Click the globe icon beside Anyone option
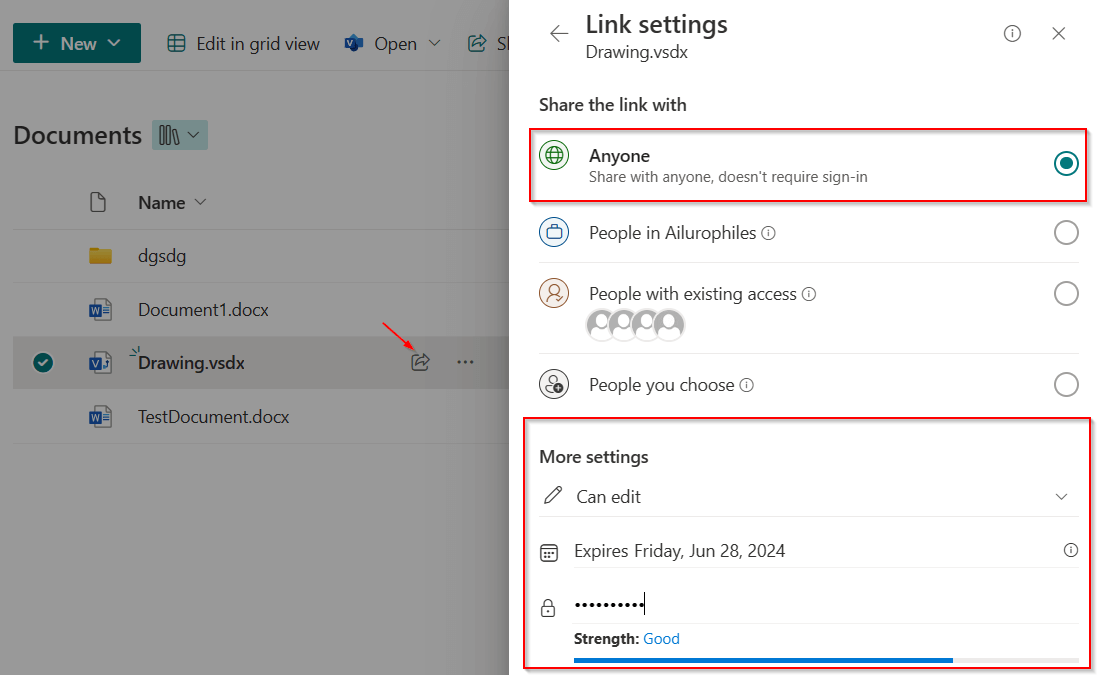 553,155
